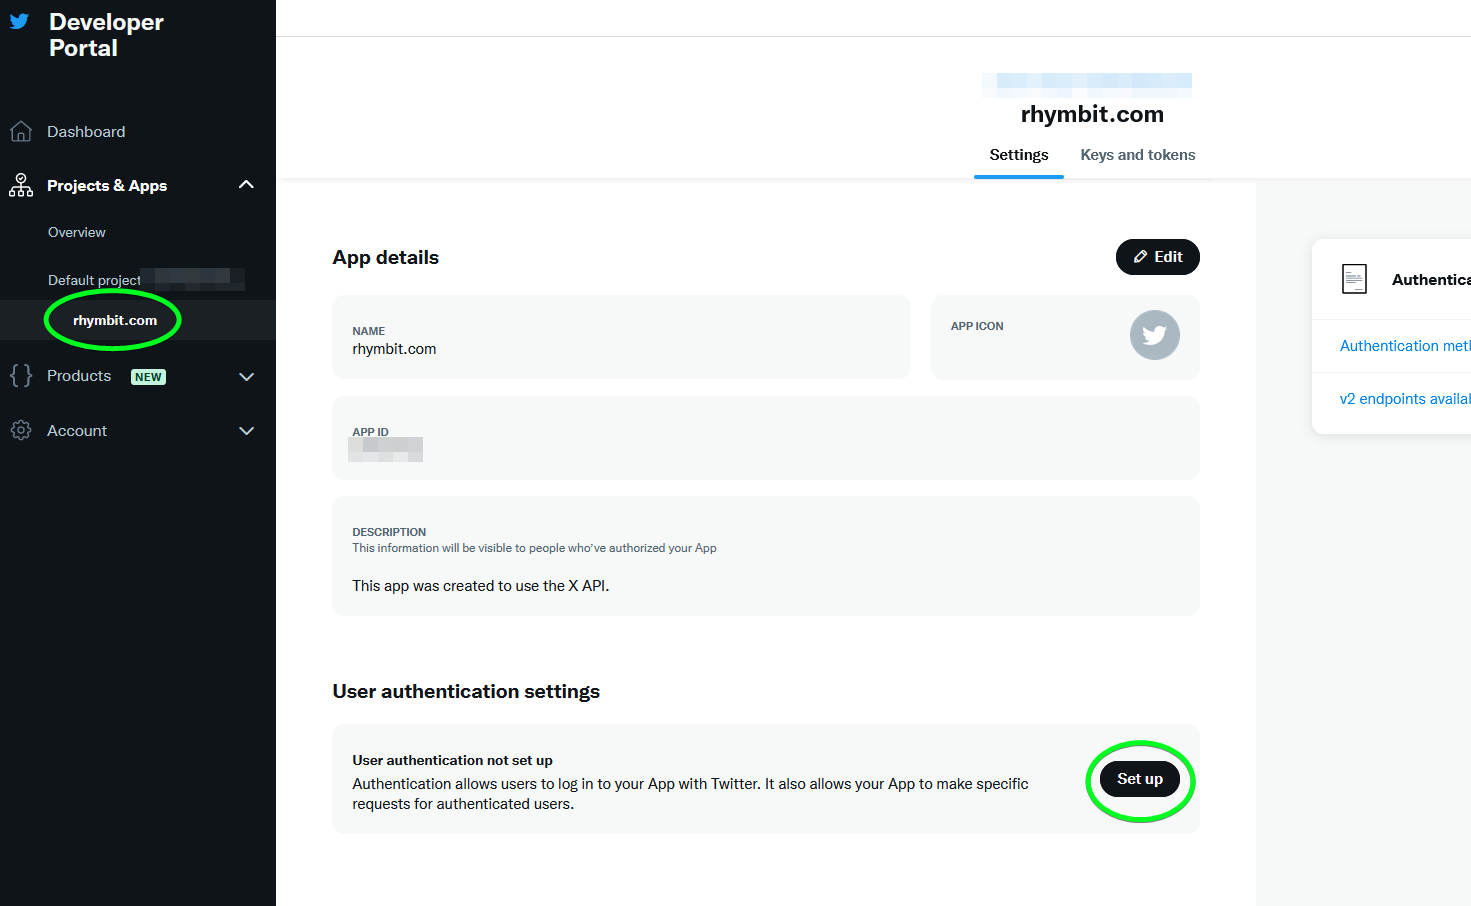The width and height of the screenshot is (1471, 906).
Task: Collapse the Projects & Apps section
Action: (246, 184)
